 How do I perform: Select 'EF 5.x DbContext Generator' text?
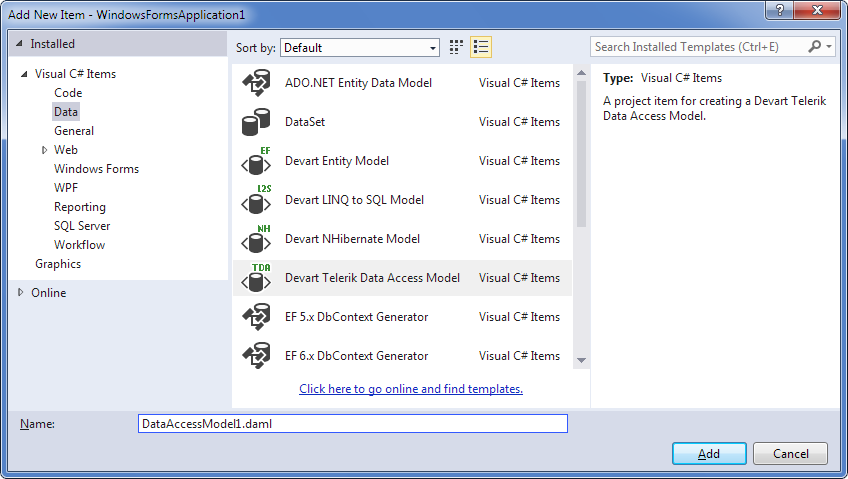click(x=357, y=317)
